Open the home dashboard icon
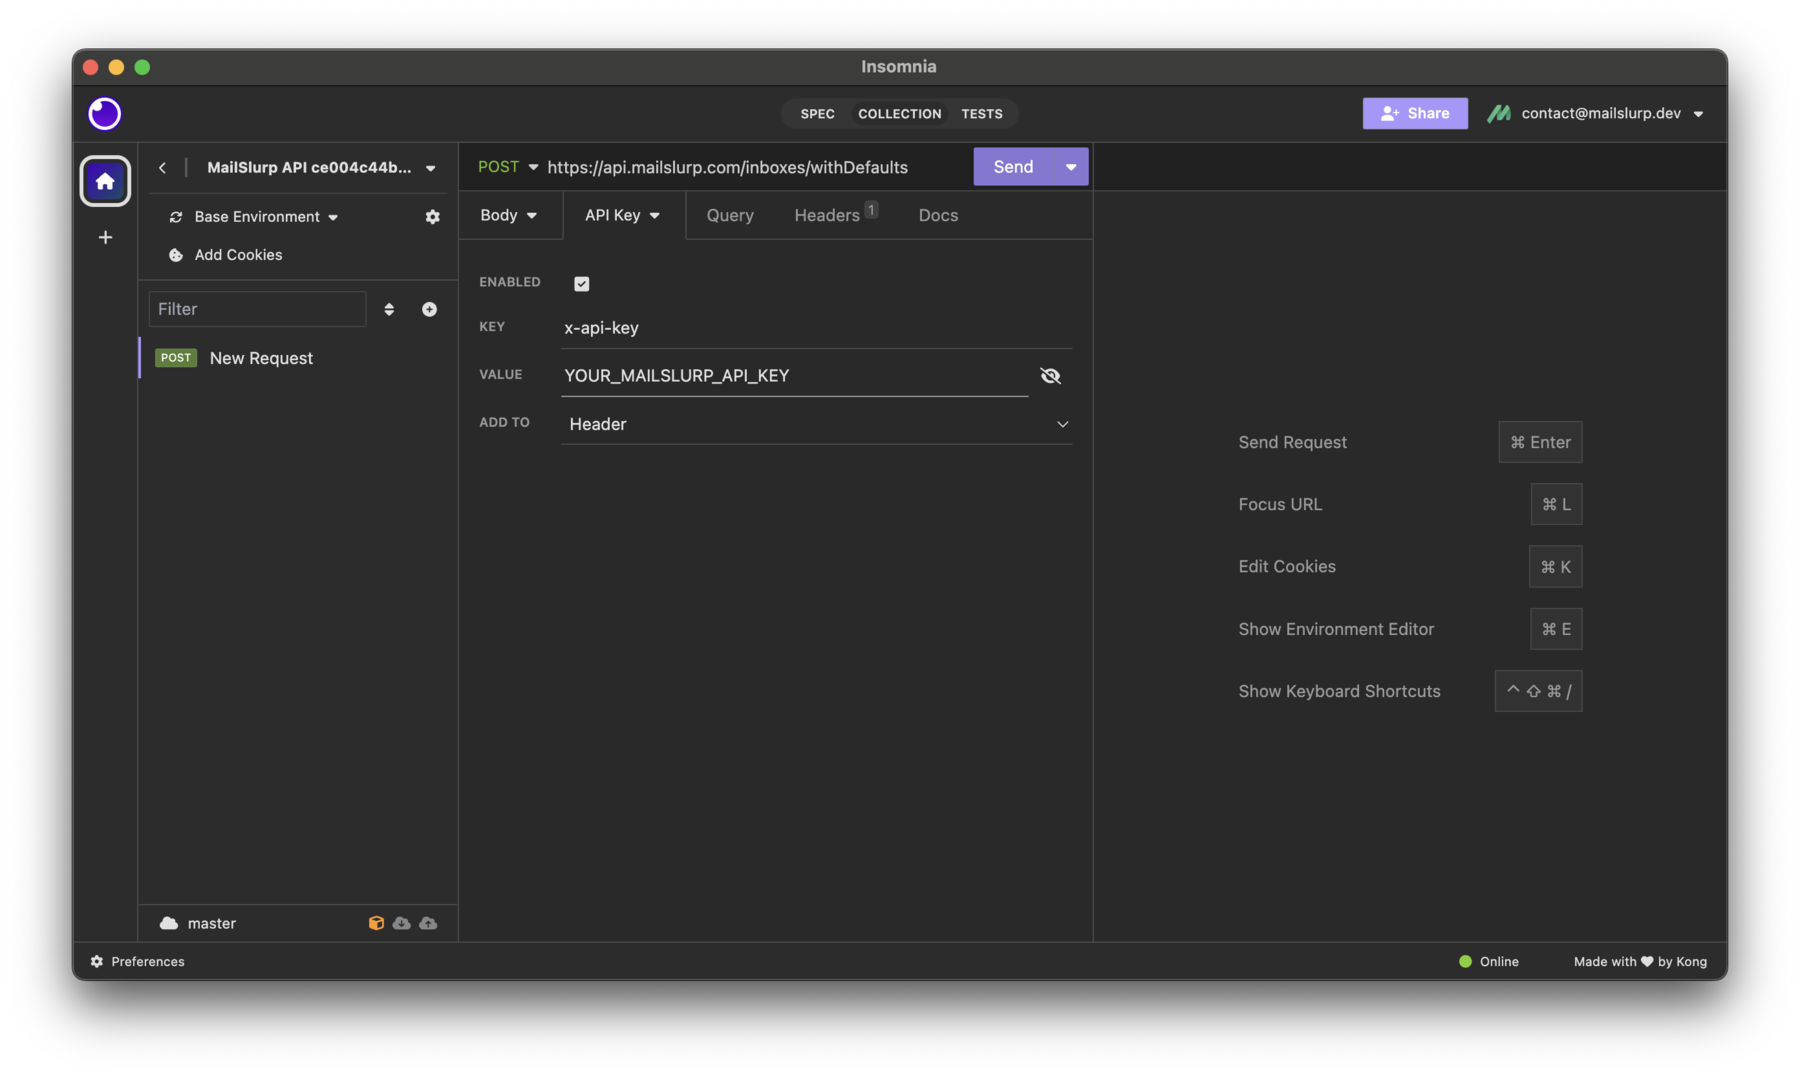Screen dimensions: 1800x1076 (x=105, y=181)
